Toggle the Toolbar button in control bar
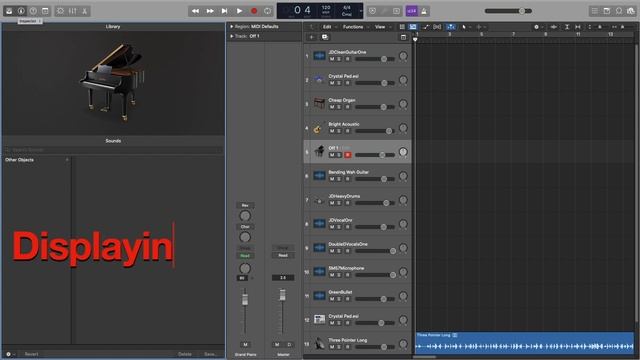 tap(45, 11)
